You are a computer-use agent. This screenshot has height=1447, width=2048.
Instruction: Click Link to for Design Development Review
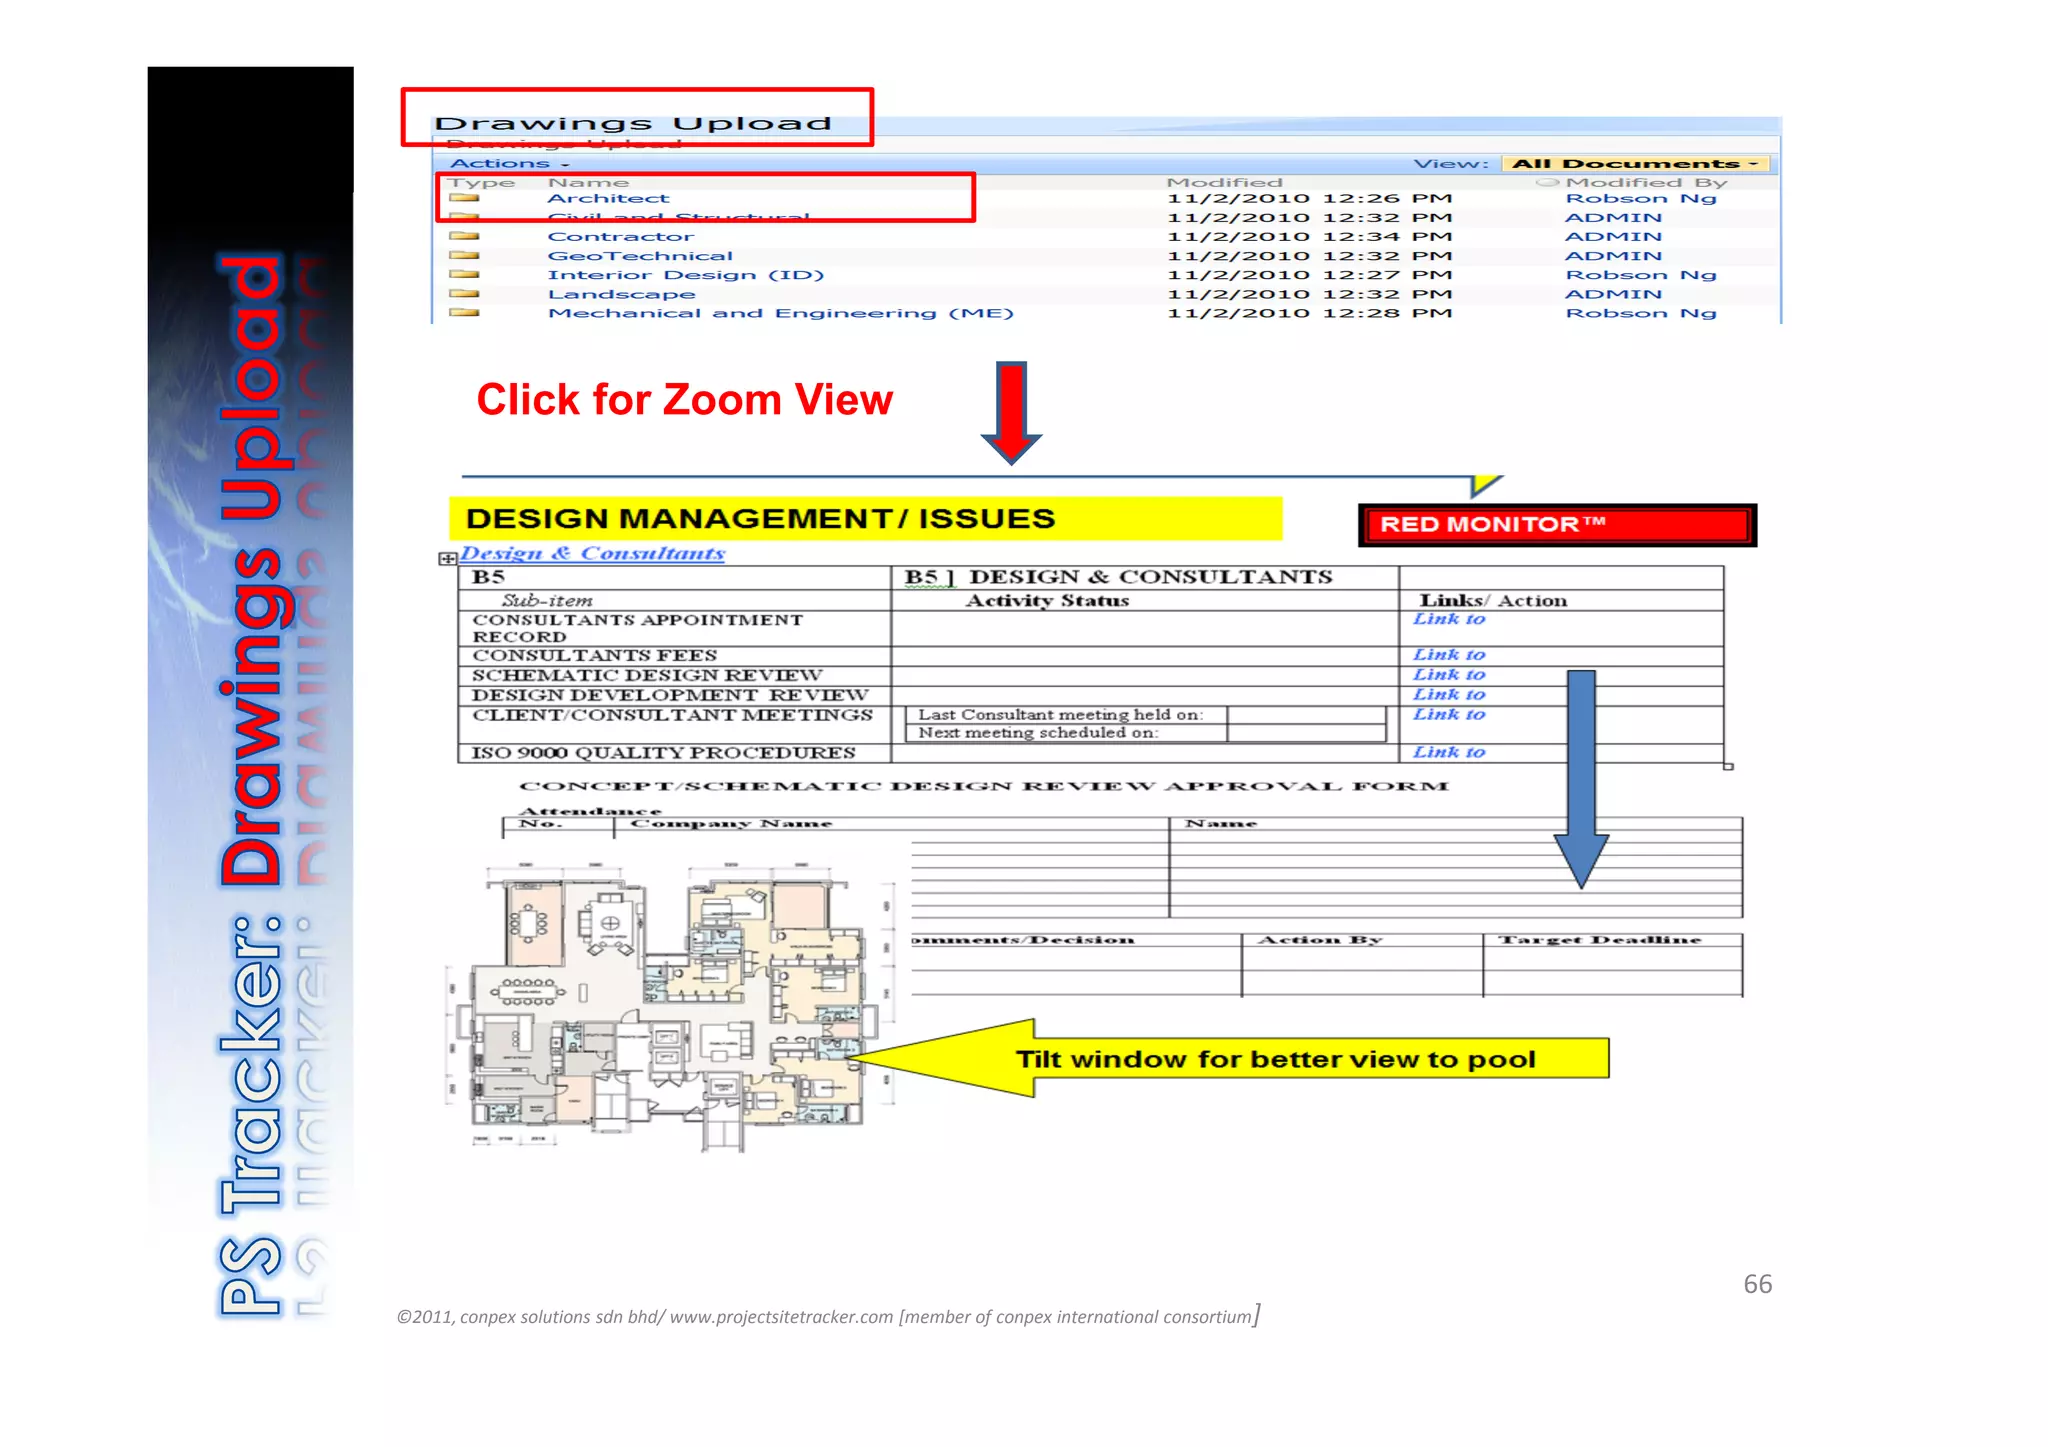1449,695
